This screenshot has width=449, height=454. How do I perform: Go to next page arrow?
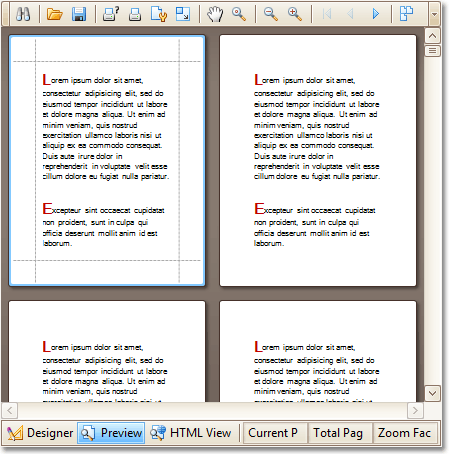click(375, 14)
